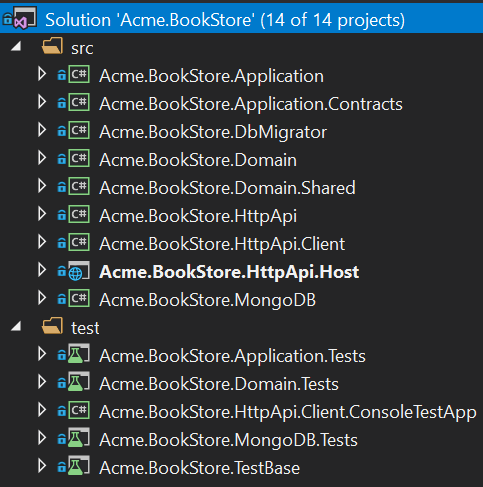
Task: Expand the Acme.BookStore.Domain project node
Action: [x=42, y=158]
